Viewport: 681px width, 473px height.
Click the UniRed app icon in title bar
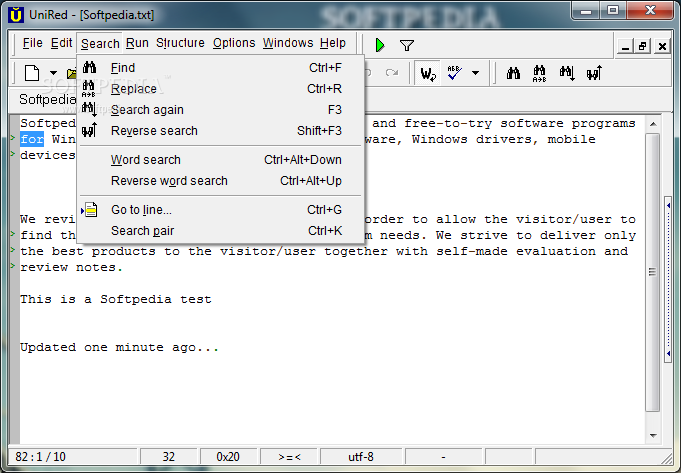click(x=16, y=15)
